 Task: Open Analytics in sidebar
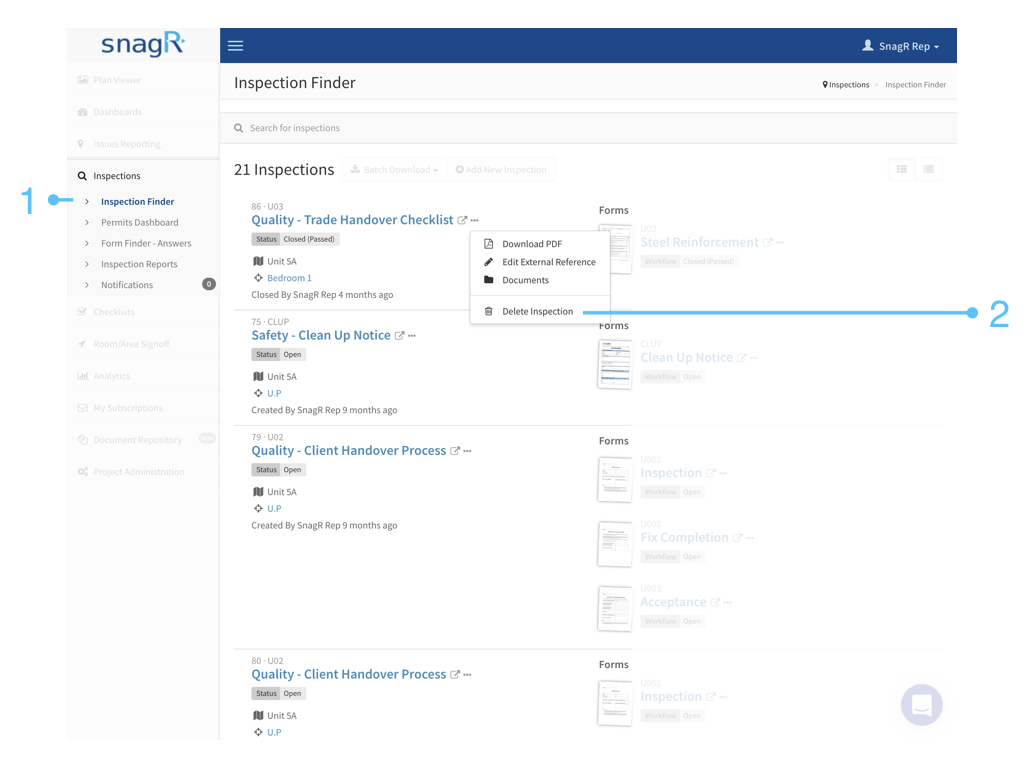(x=111, y=376)
